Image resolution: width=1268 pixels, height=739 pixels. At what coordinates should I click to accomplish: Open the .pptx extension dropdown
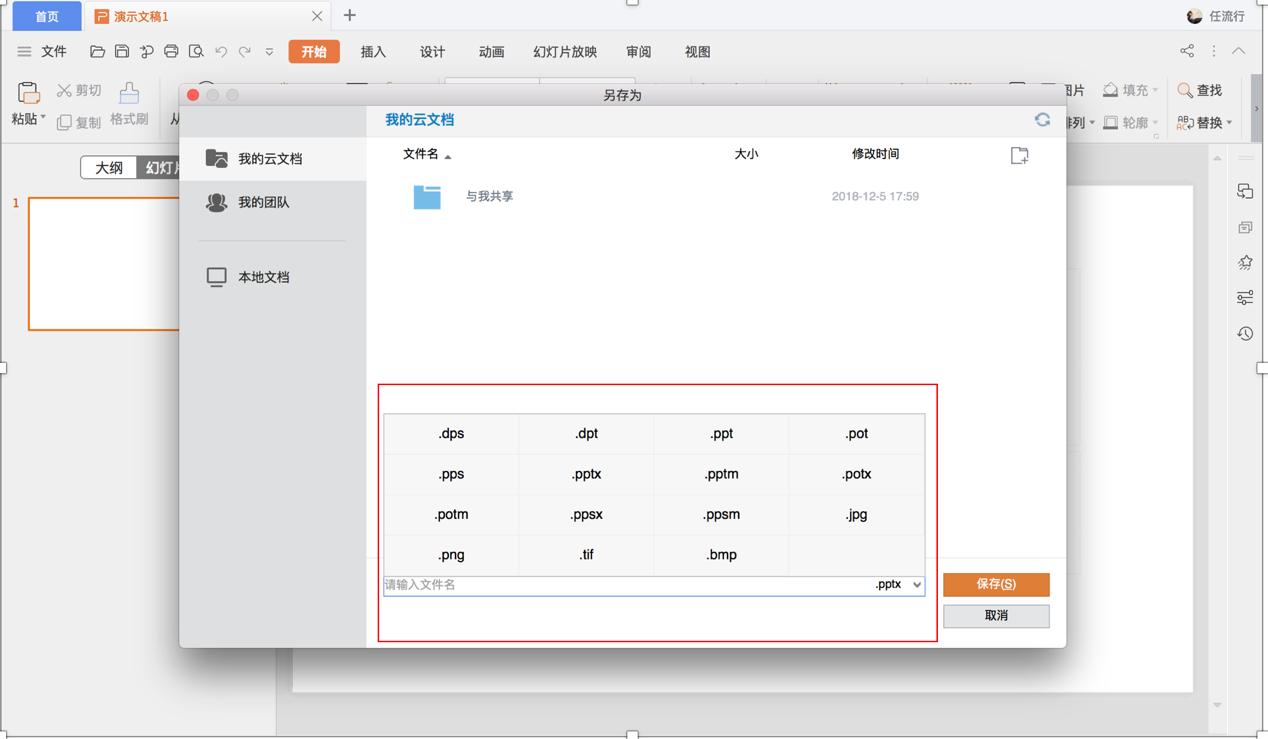click(x=916, y=584)
